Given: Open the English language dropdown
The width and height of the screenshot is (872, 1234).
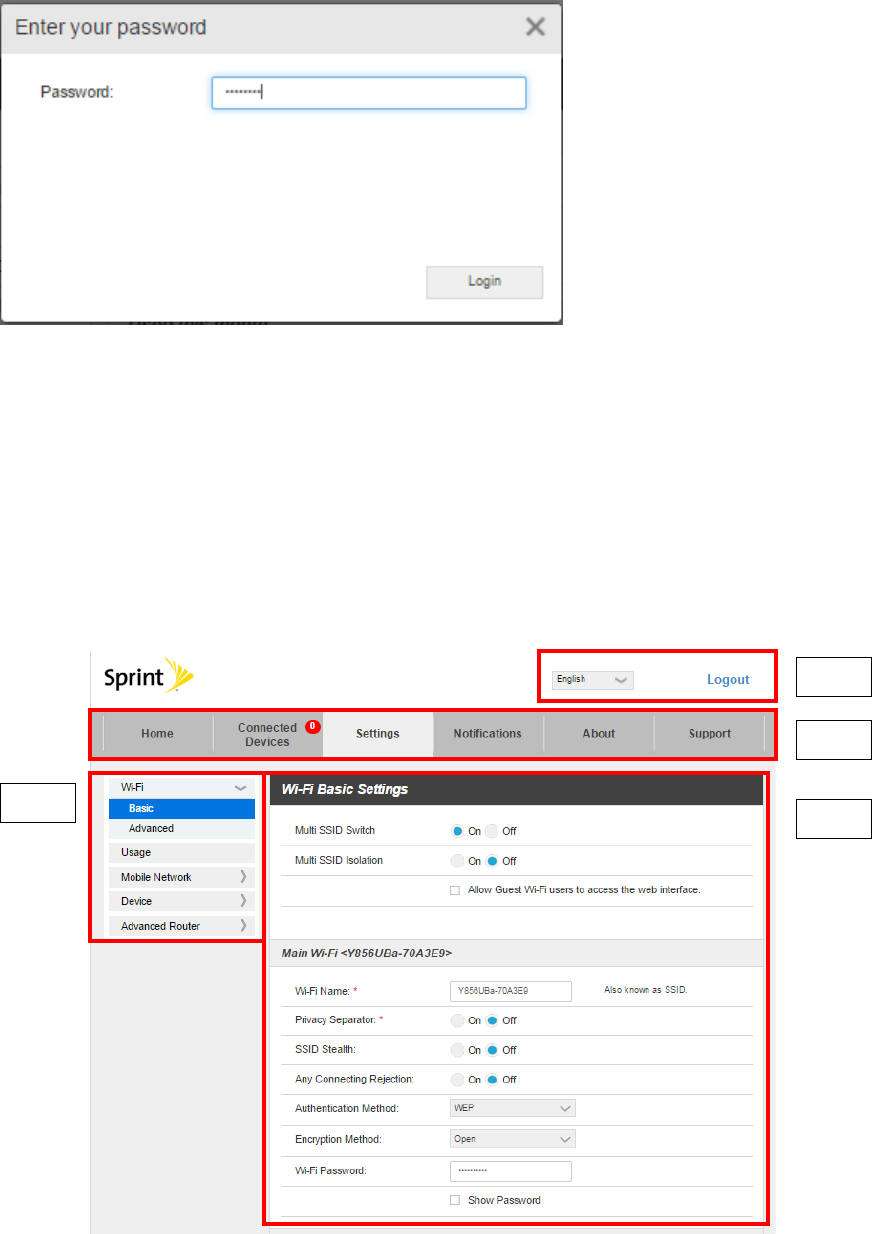Looking at the screenshot, I should pyautogui.click(x=593, y=680).
